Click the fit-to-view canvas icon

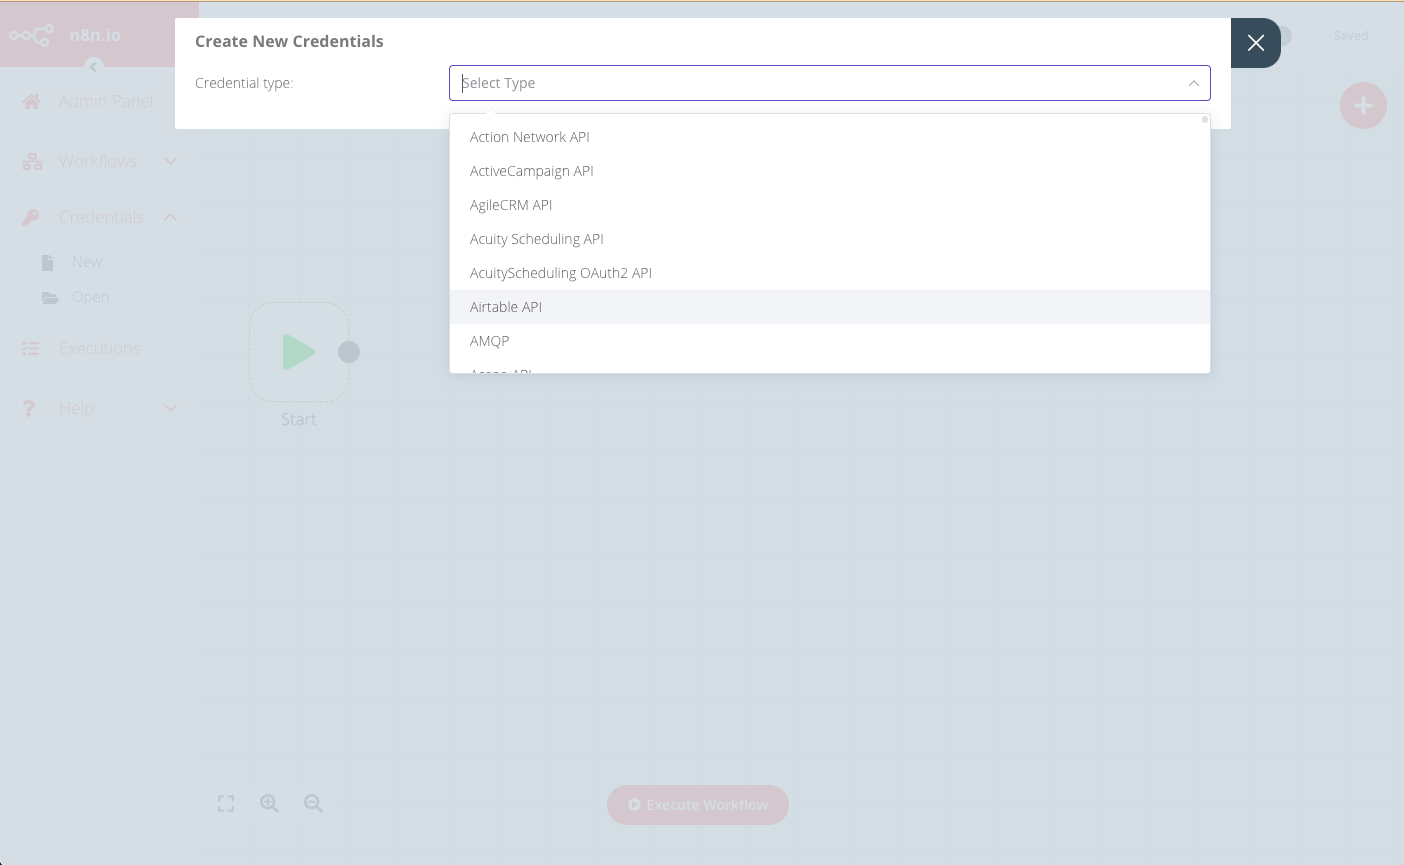click(225, 803)
